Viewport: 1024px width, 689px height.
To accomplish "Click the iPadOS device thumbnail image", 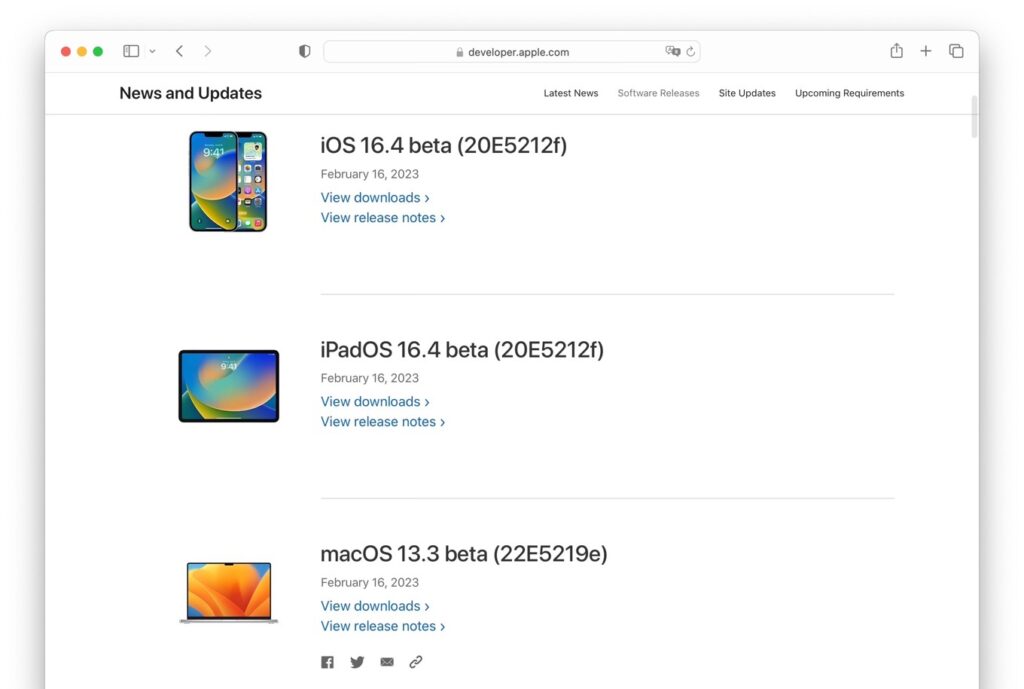I will coord(228,385).
